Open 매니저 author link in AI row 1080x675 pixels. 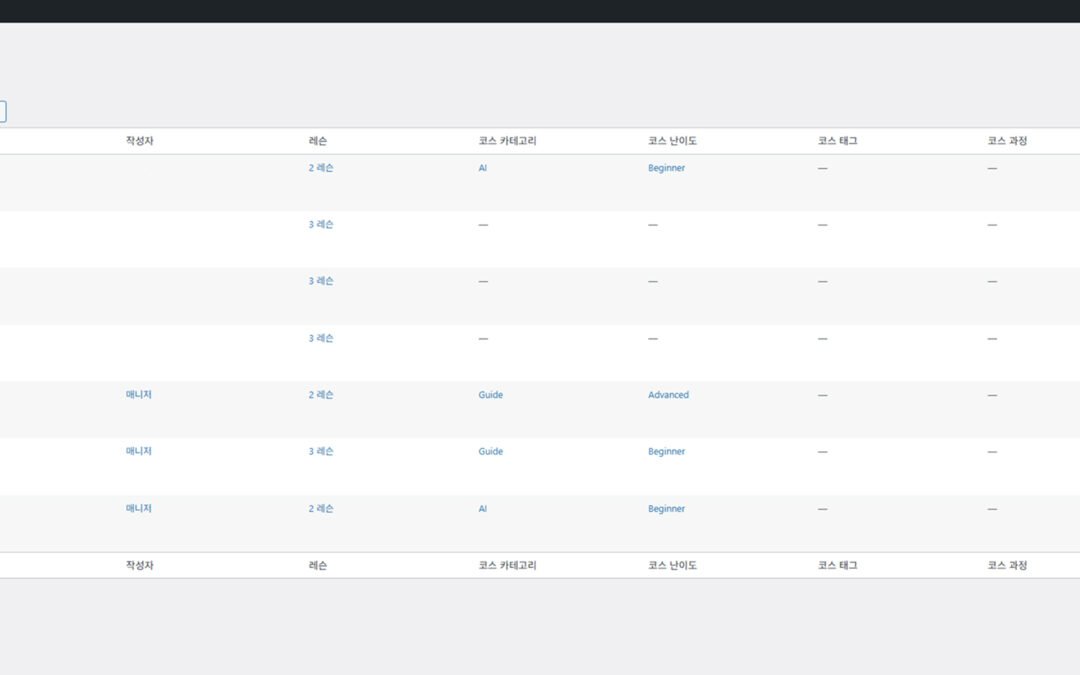point(138,508)
